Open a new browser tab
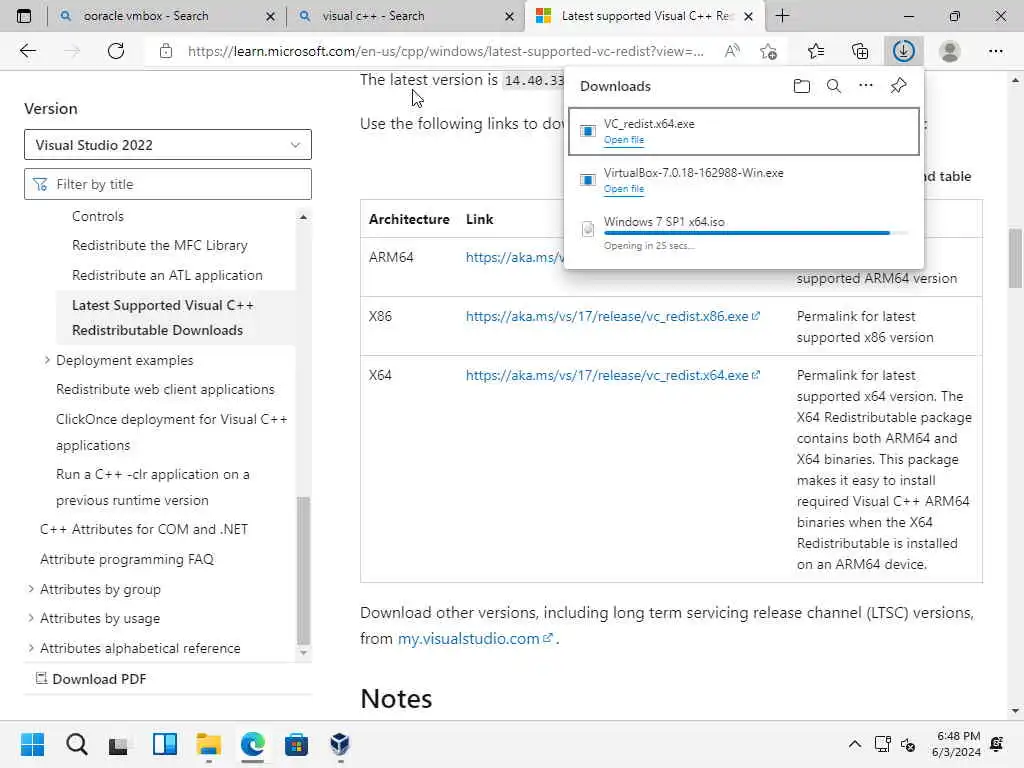 pos(782,16)
